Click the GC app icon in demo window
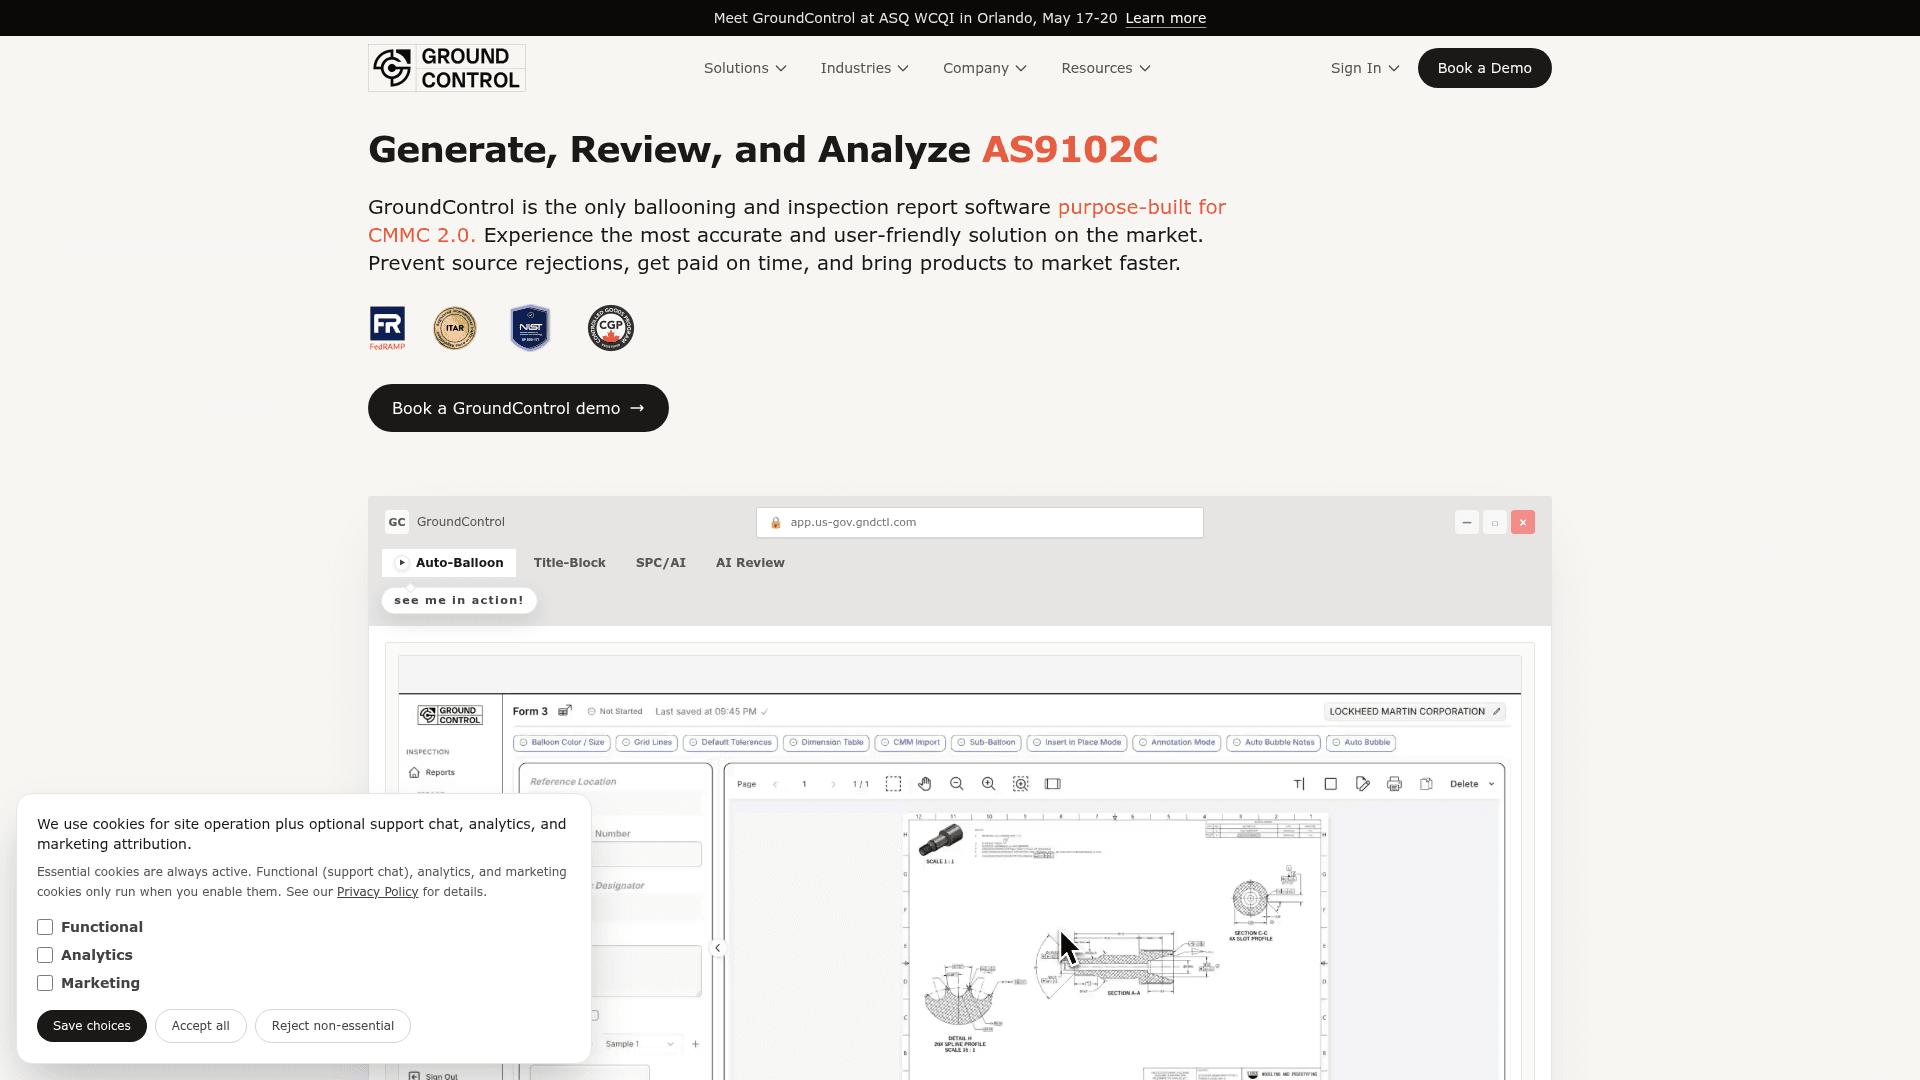This screenshot has width=1920, height=1080. coord(397,522)
